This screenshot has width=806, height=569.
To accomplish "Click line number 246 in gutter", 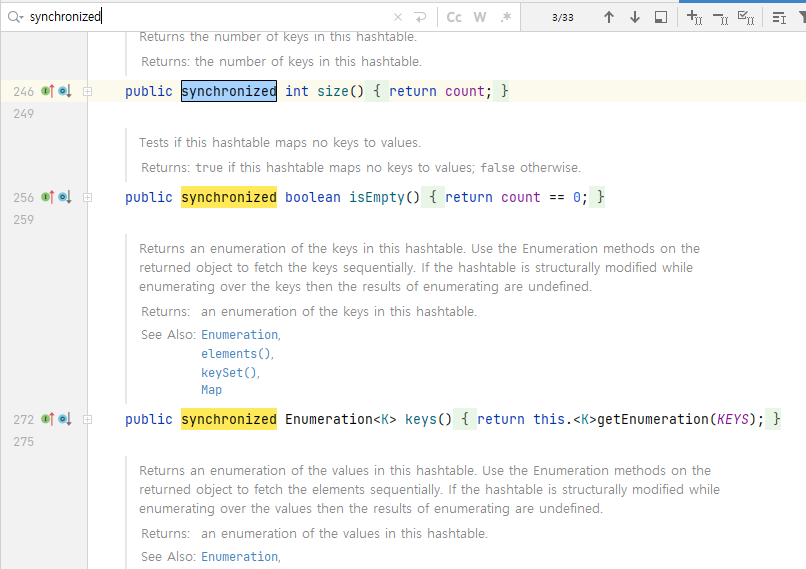I will click(x=24, y=91).
